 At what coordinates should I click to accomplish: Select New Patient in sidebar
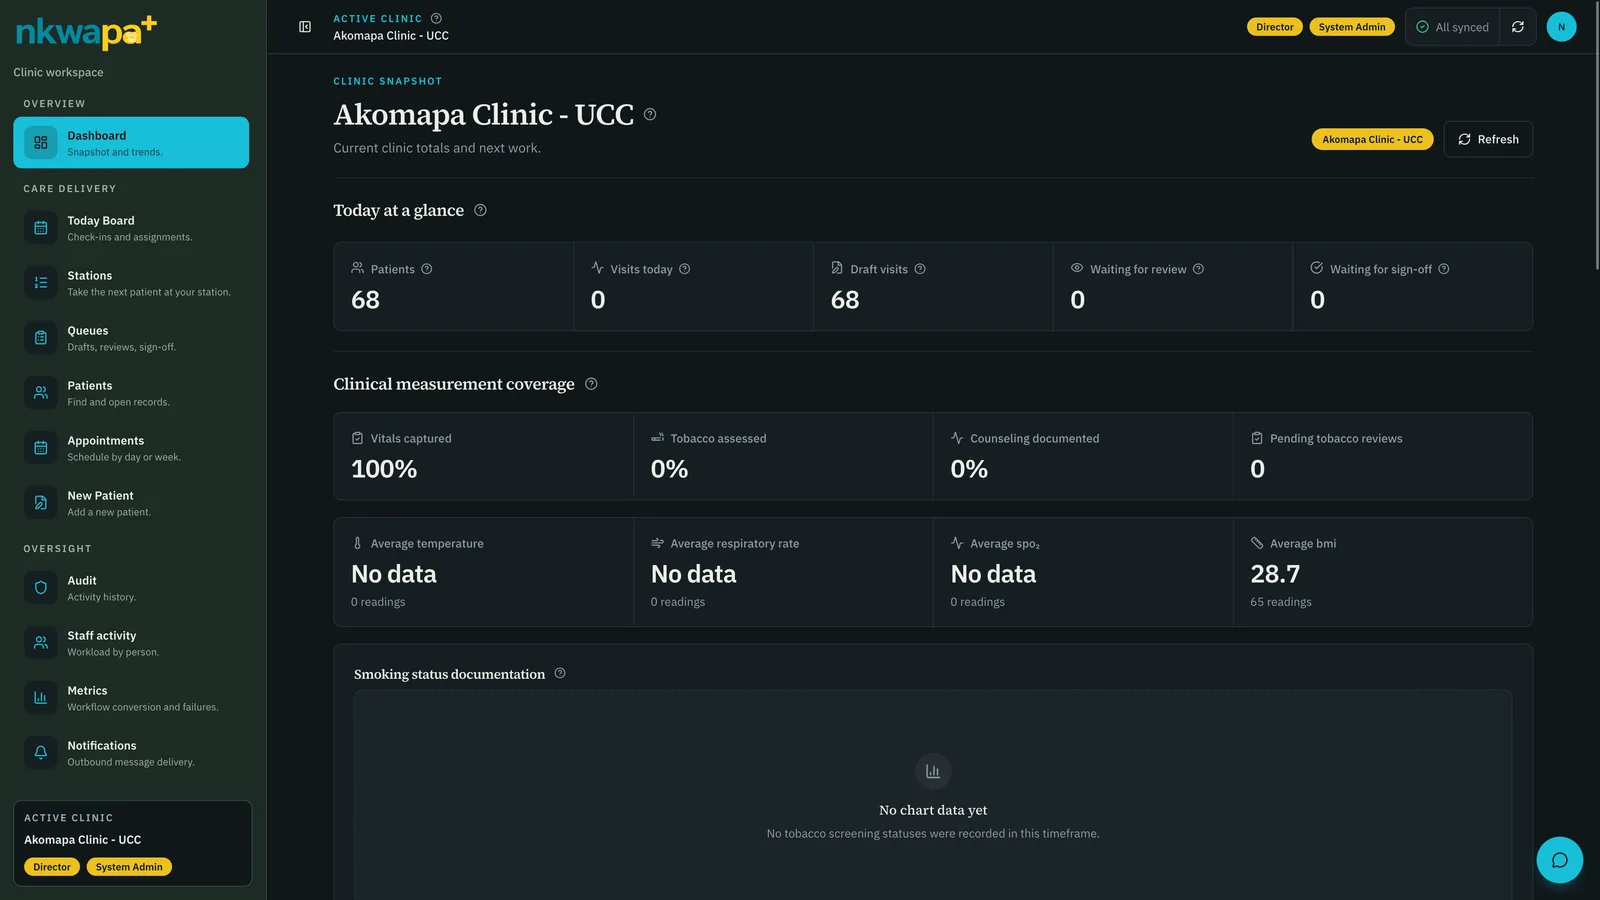pos(131,503)
